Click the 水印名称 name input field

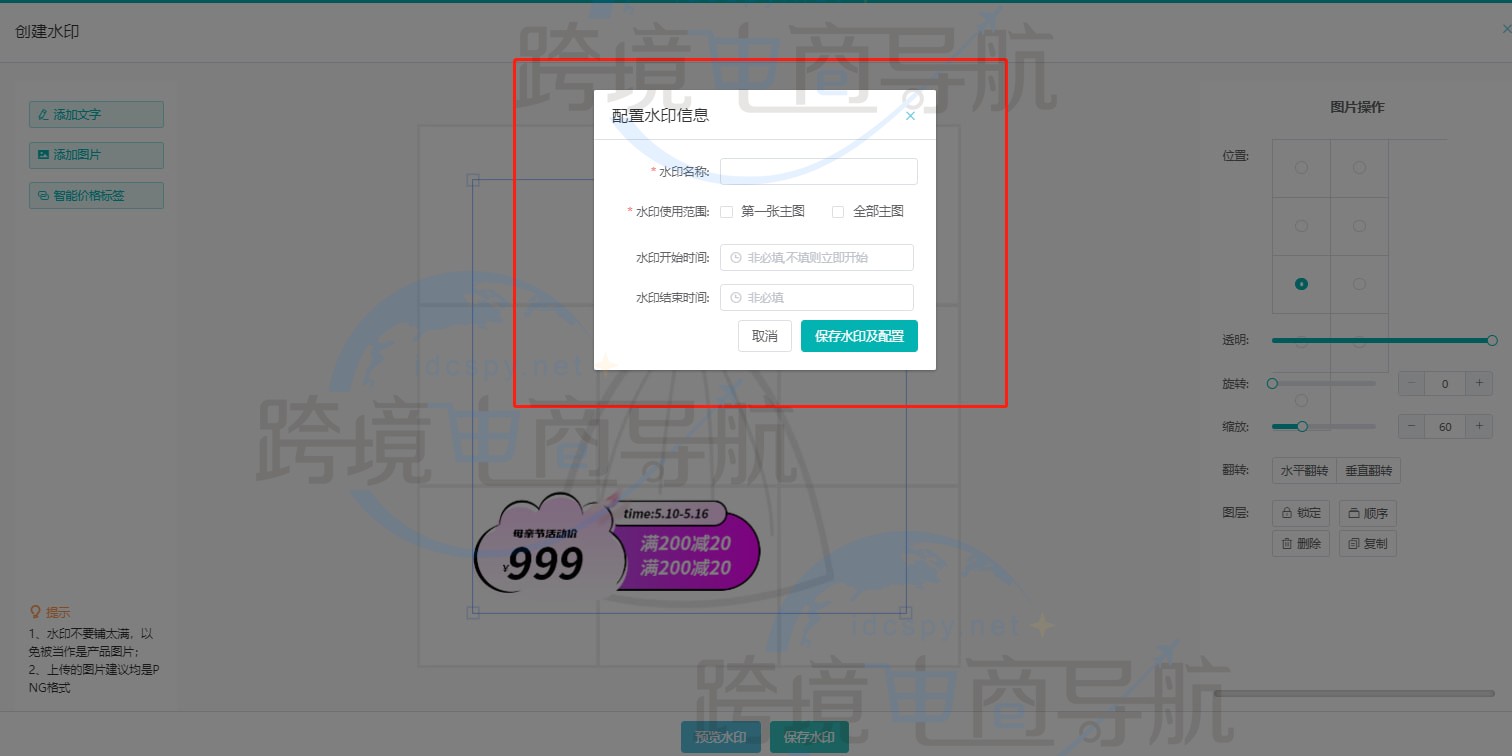pos(817,171)
